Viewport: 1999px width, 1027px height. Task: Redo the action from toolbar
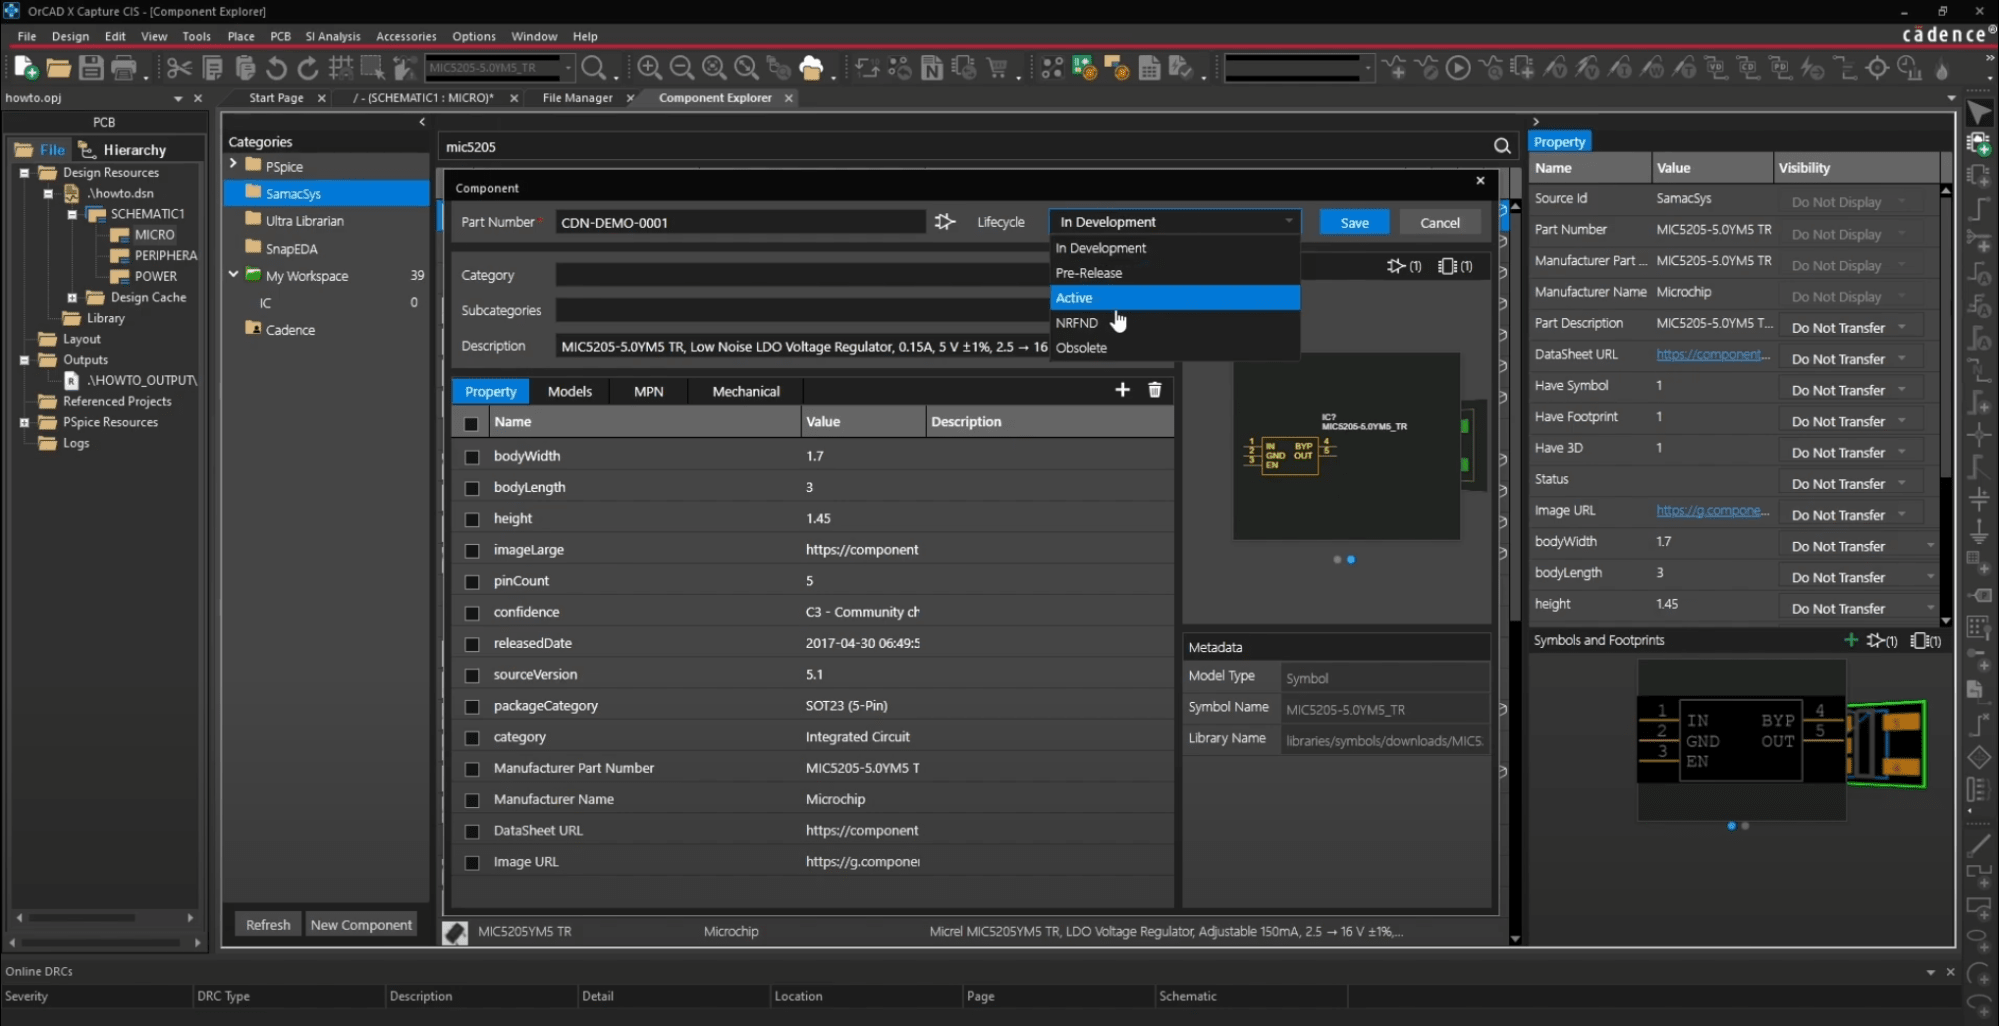pyautogui.click(x=308, y=68)
